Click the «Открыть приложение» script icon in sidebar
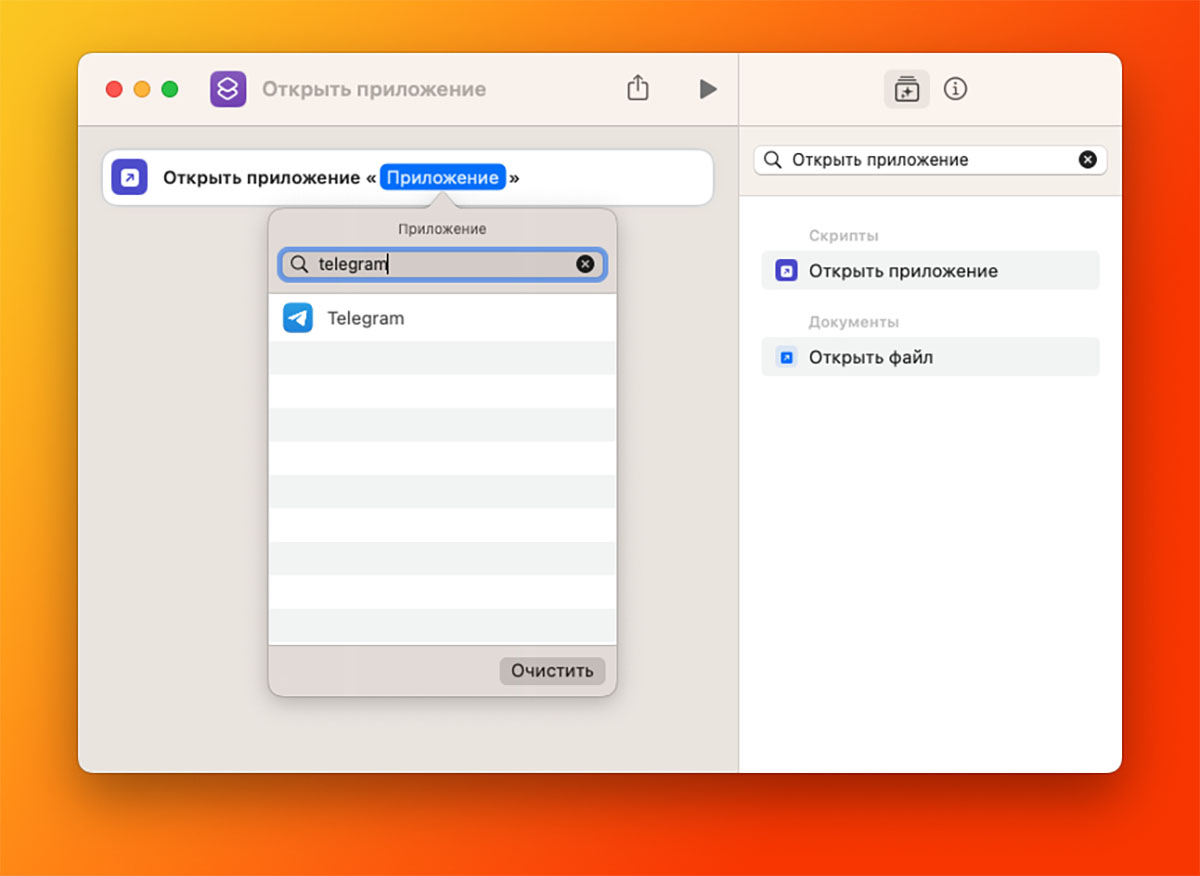1200x876 pixels. (x=785, y=270)
